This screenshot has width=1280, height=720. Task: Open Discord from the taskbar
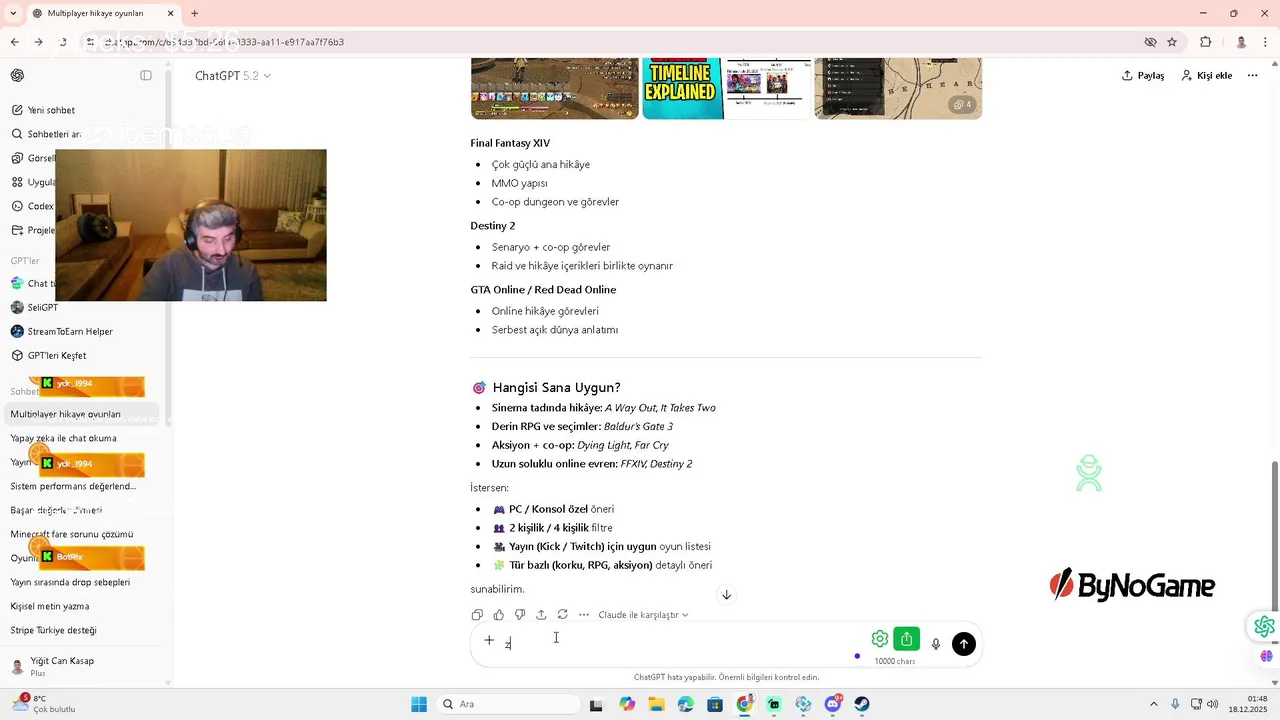pos(833,704)
